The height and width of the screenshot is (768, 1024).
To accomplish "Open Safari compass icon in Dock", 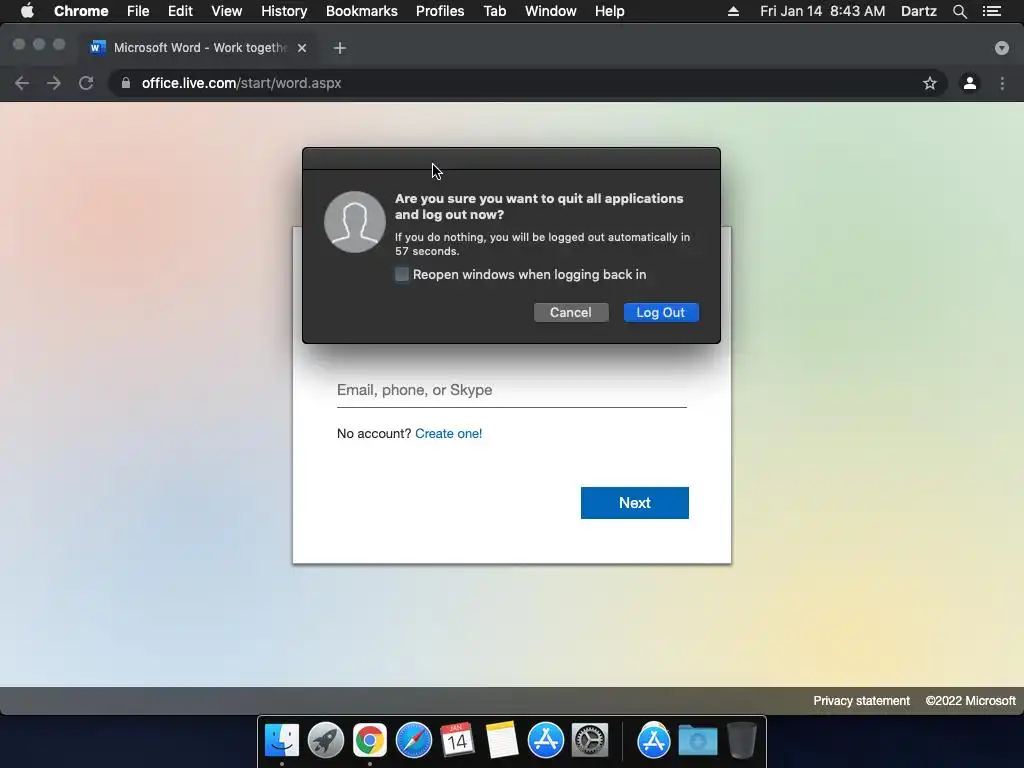I will [x=414, y=741].
